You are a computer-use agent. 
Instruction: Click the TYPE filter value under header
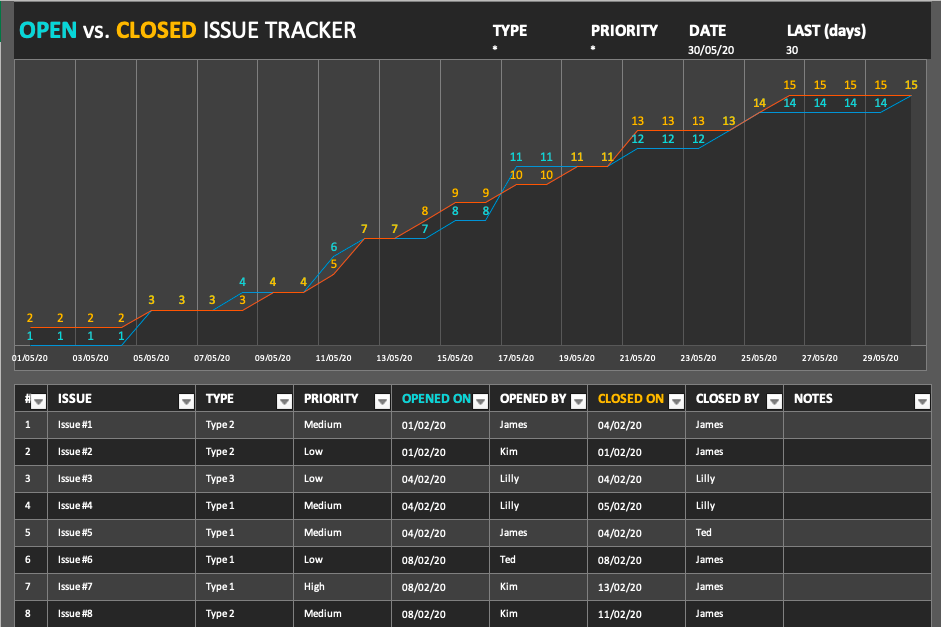496,49
